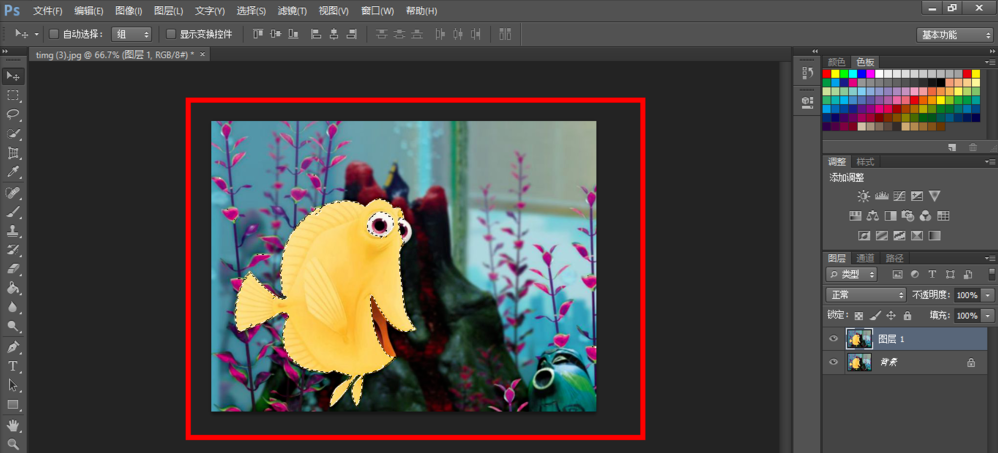
Task: Open the 基本功能 workspace dropdown
Action: (954, 34)
